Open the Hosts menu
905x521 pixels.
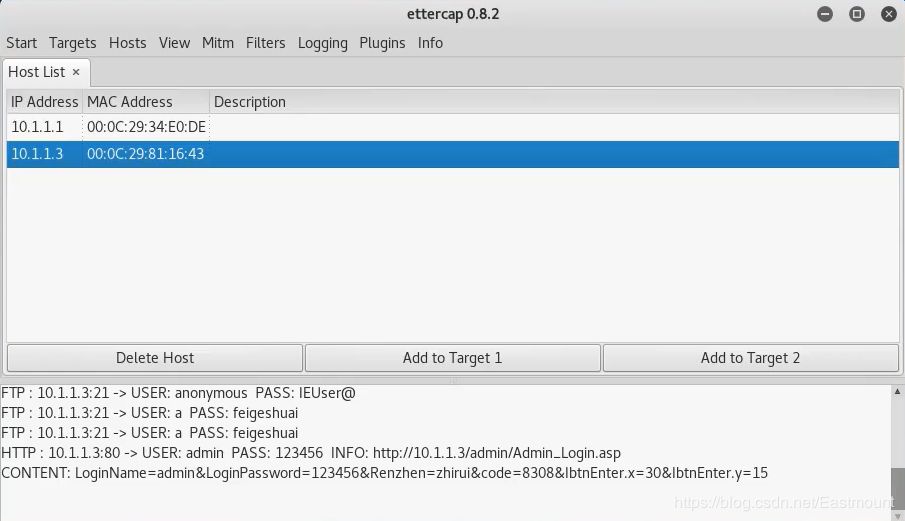pyautogui.click(x=127, y=43)
